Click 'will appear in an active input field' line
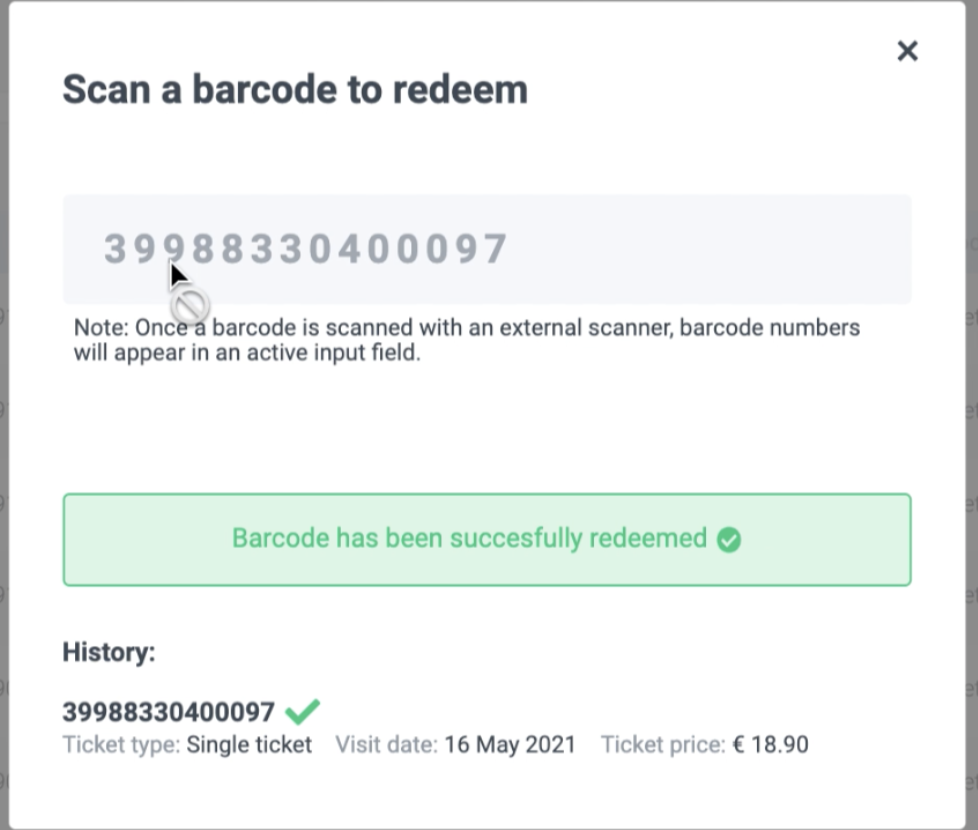This screenshot has height=830, width=978. point(247,353)
